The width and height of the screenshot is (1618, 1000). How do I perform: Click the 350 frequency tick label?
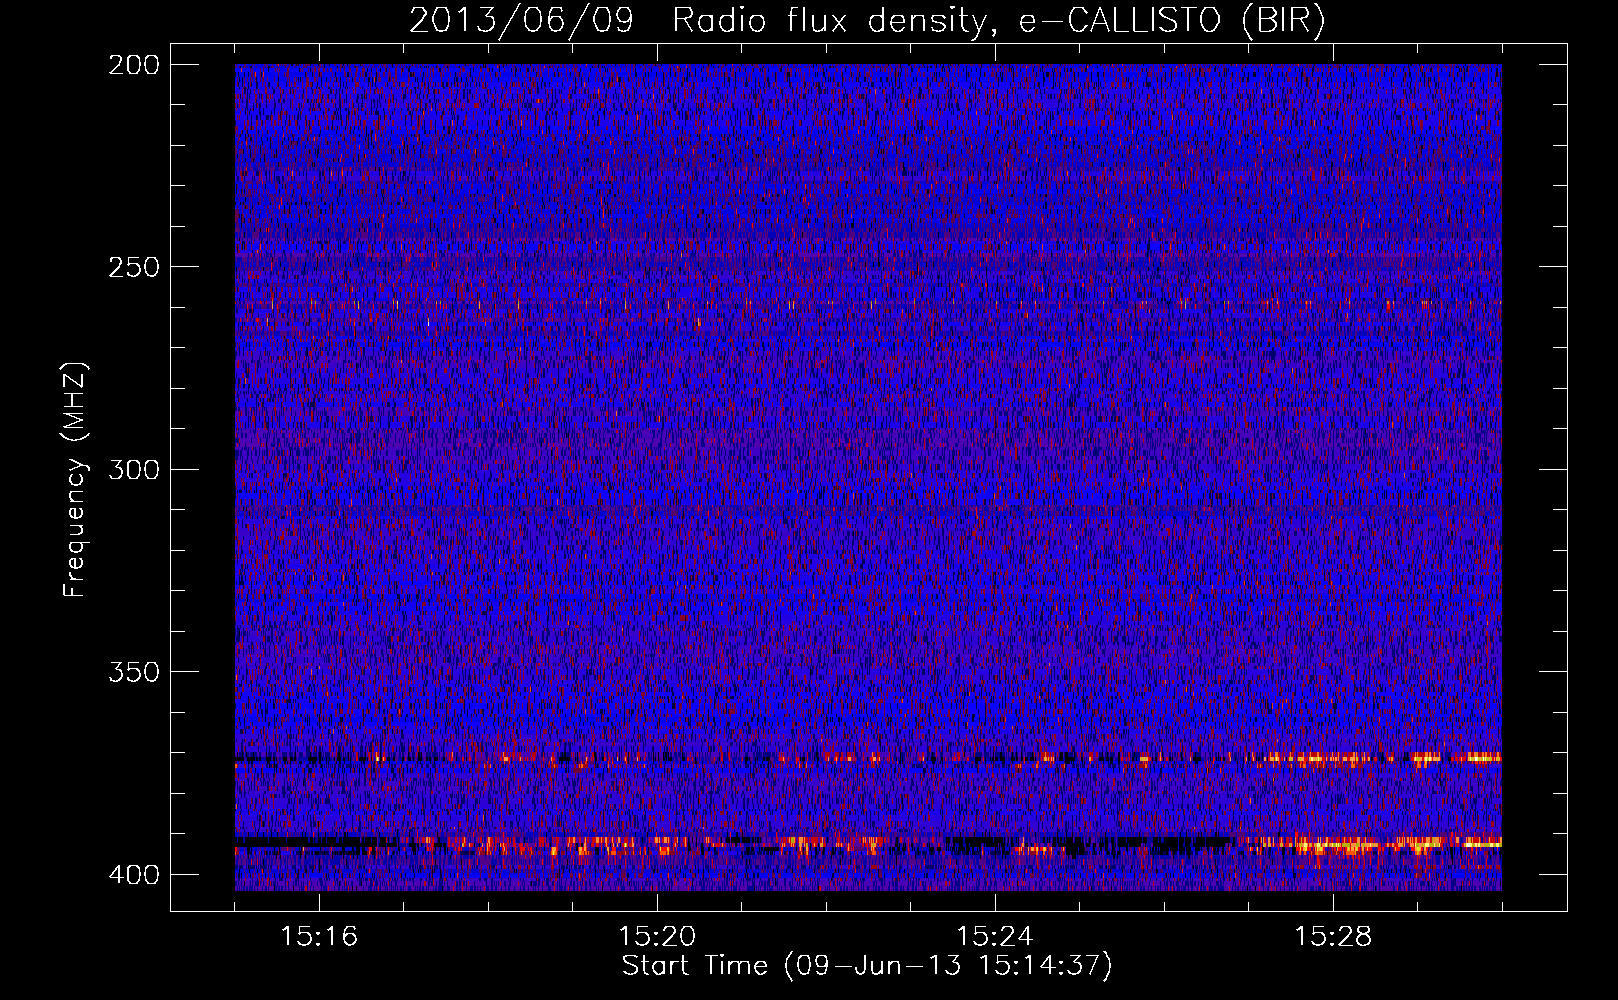click(x=134, y=672)
